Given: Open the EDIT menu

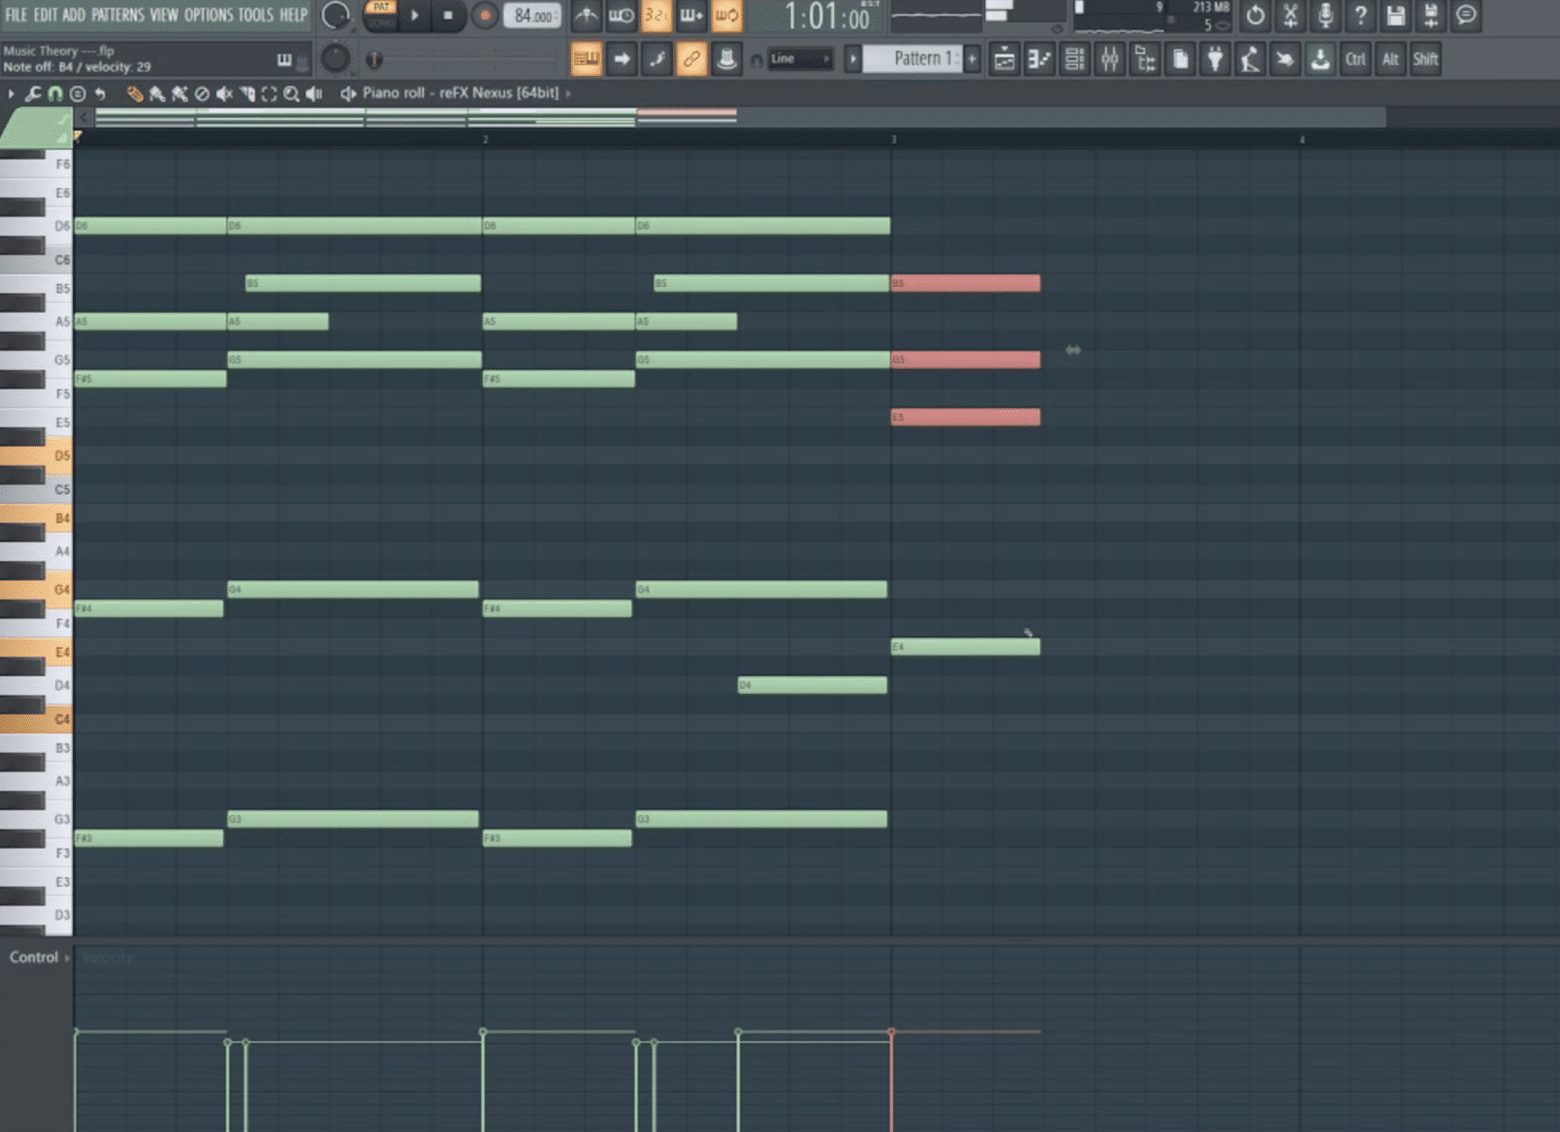Looking at the screenshot, I should point(46,15).
